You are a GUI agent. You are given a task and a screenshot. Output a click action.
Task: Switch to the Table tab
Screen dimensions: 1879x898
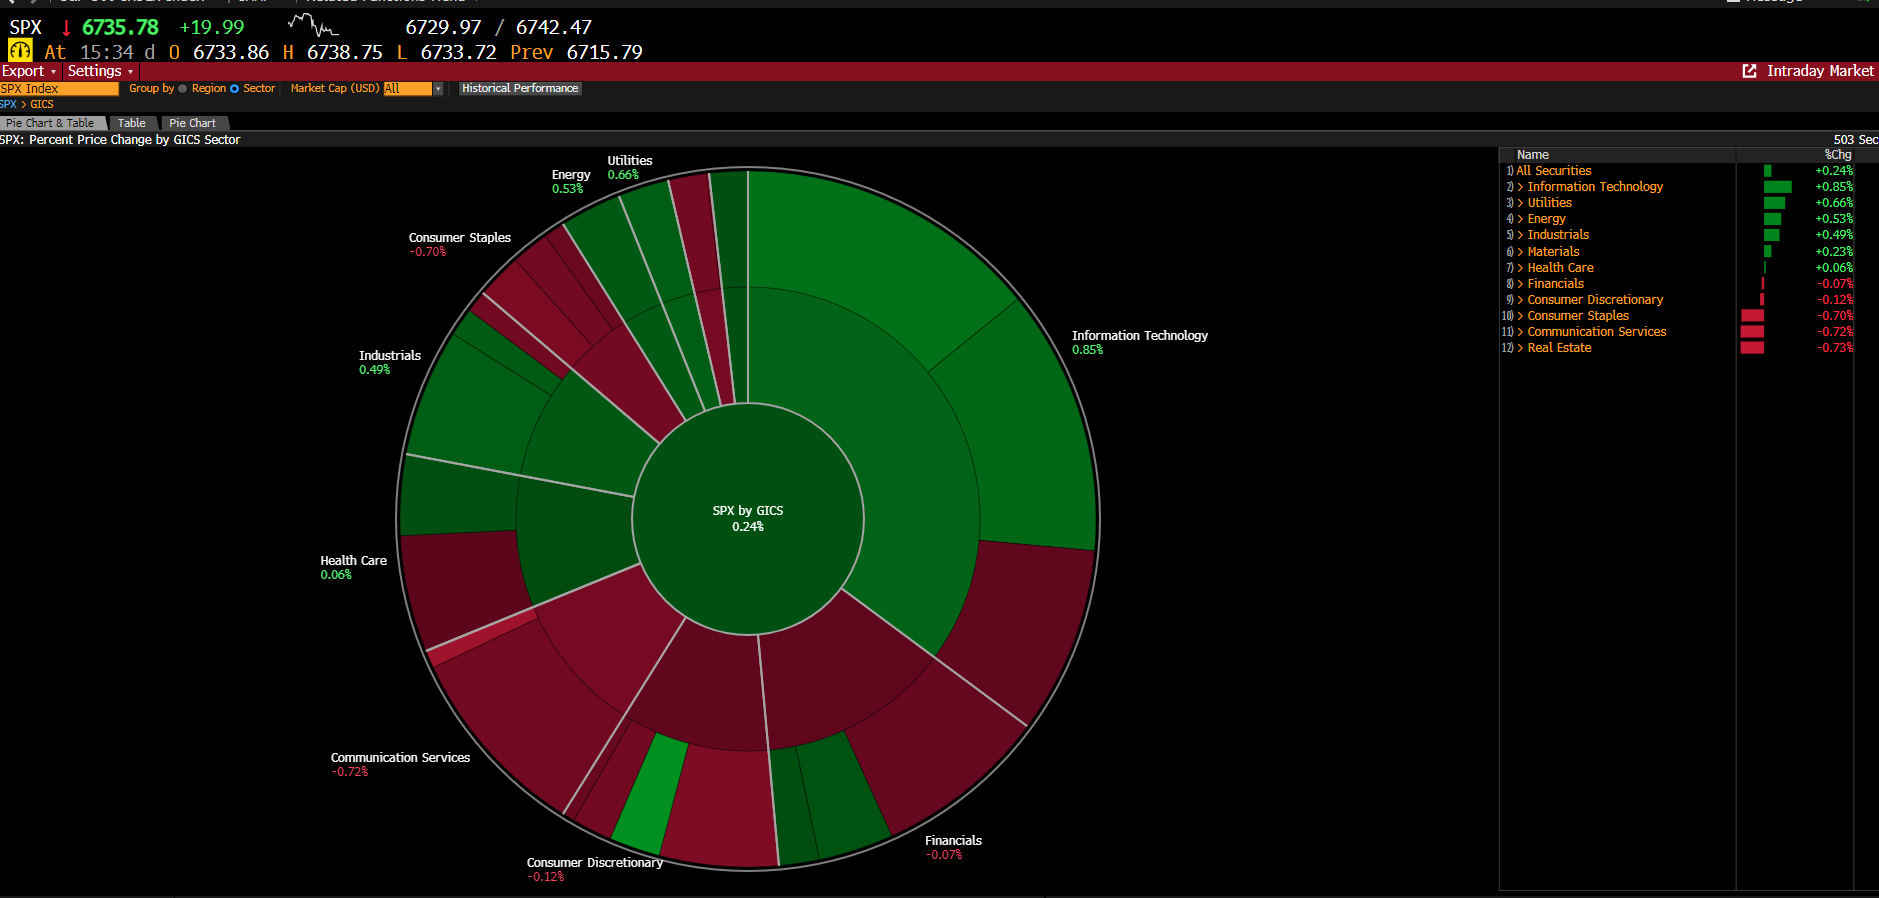[x=131, y=123]
